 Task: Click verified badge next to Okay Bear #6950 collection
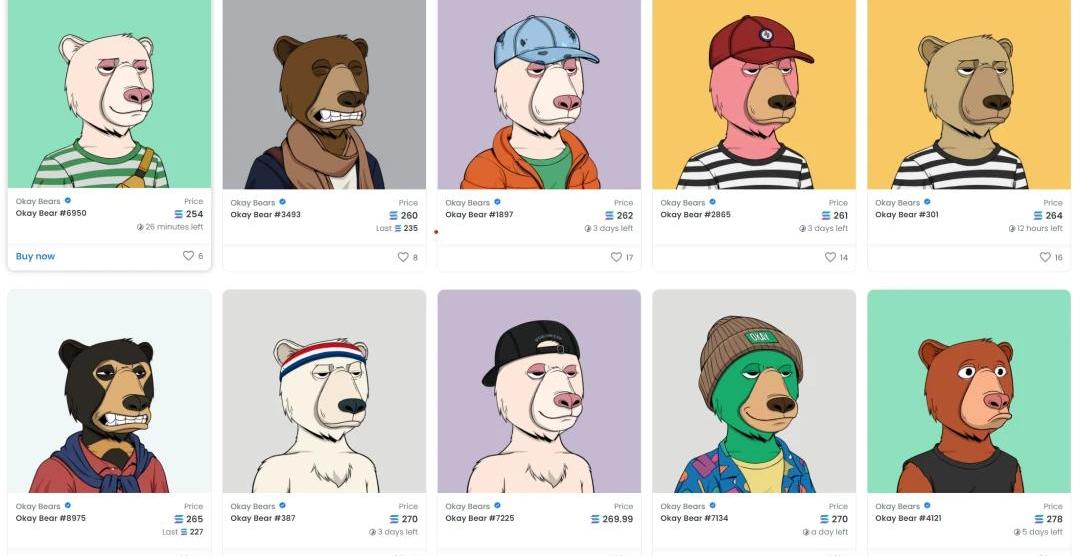[68, 200]
